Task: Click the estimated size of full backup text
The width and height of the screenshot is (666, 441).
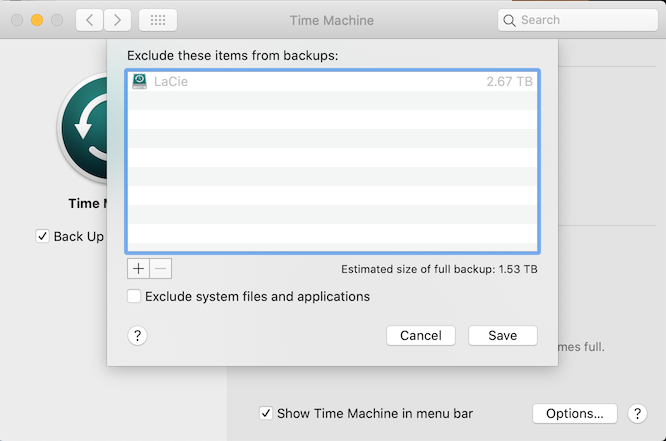Action: pos(439,269)
